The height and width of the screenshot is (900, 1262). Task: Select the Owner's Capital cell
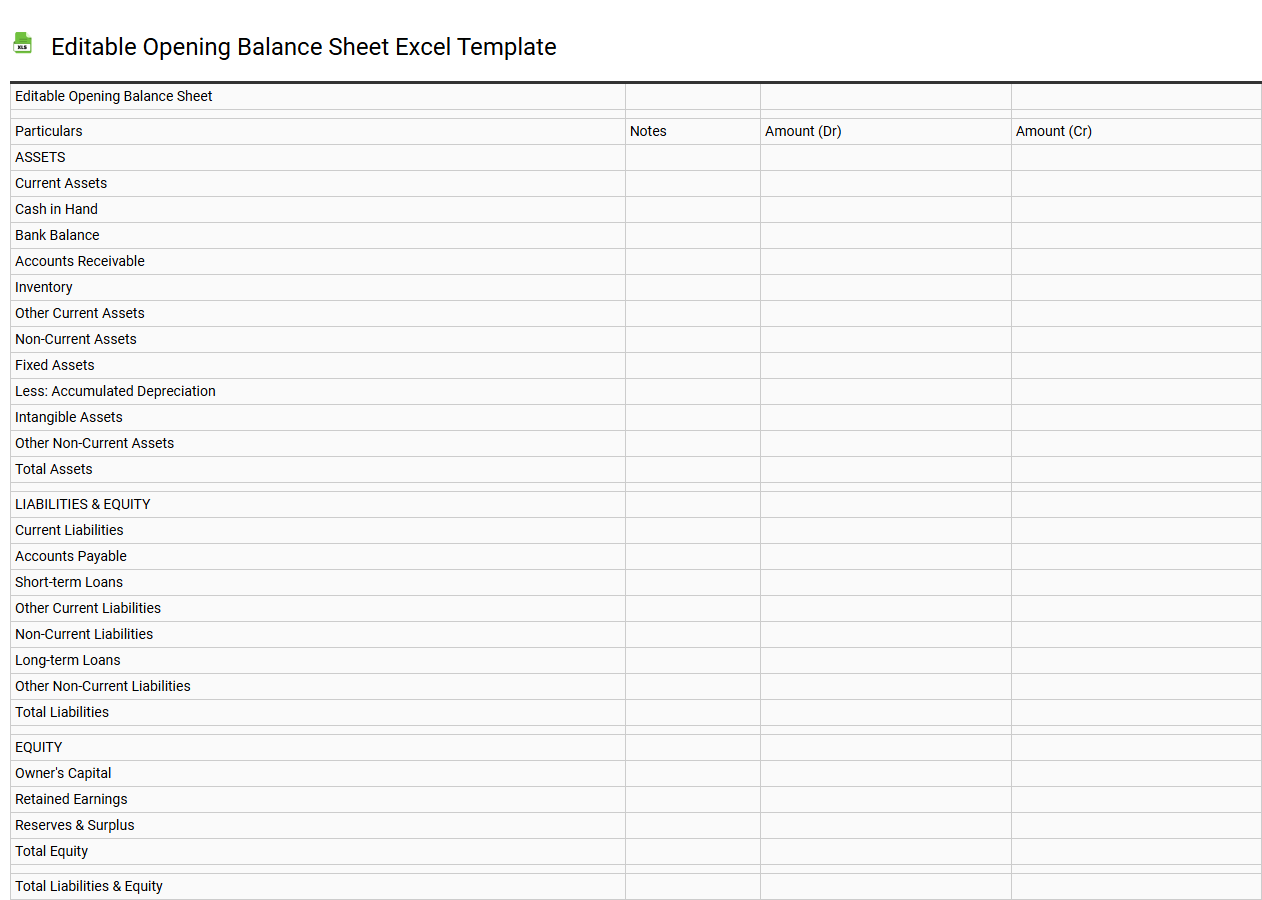63,773
